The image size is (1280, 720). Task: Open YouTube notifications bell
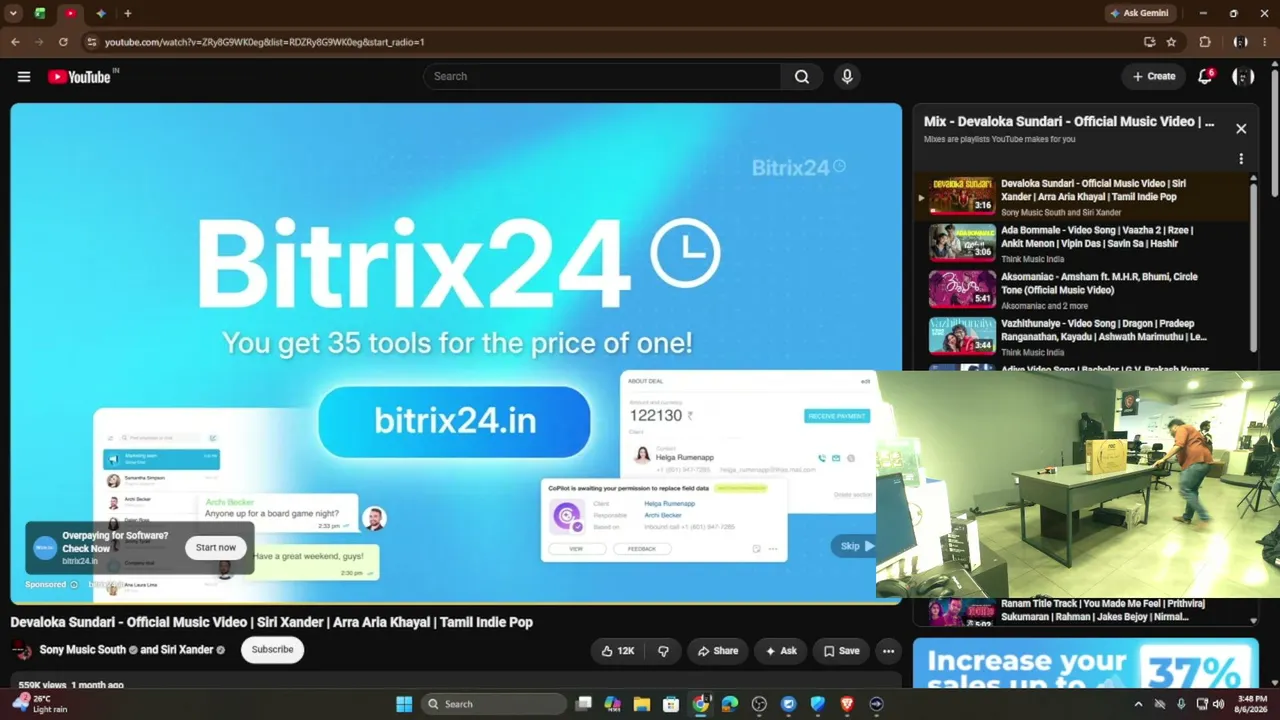(1205, 77)
